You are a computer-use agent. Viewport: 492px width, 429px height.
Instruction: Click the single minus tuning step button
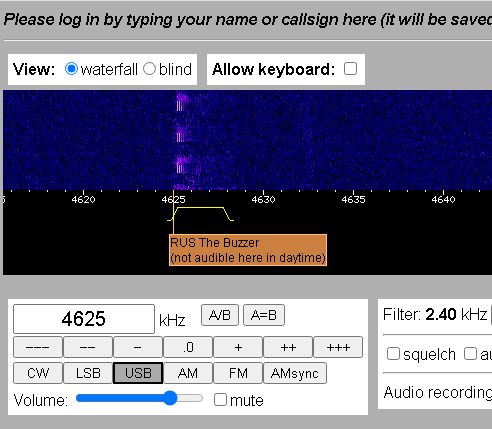[138, 347]
